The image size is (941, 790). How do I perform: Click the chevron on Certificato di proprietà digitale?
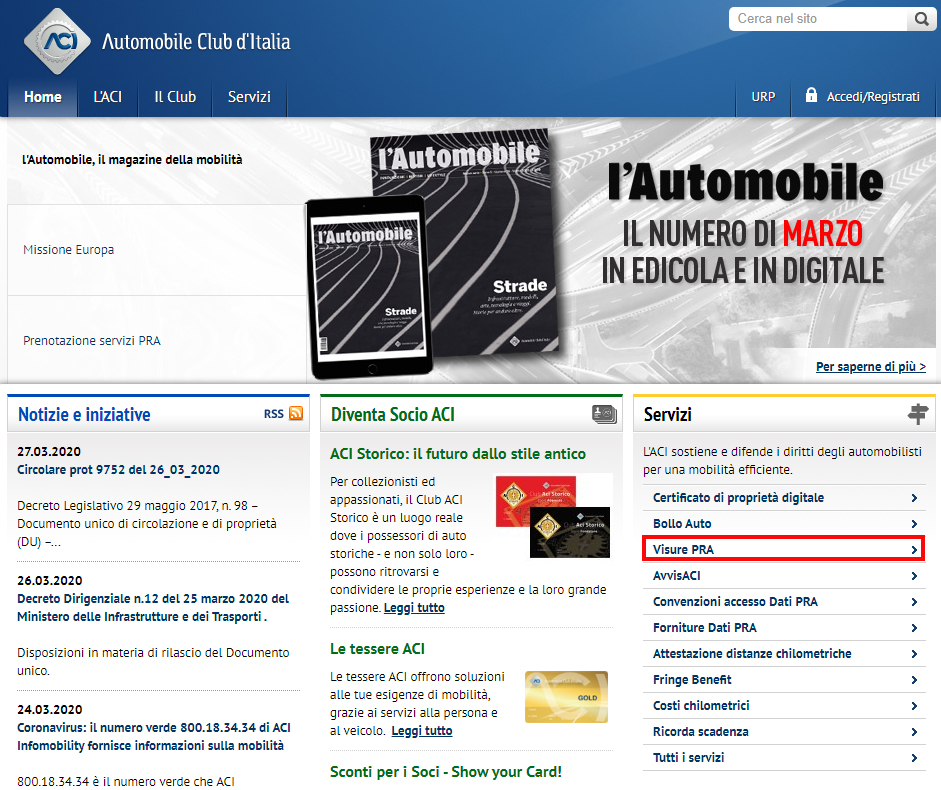[x=914, y=498]
